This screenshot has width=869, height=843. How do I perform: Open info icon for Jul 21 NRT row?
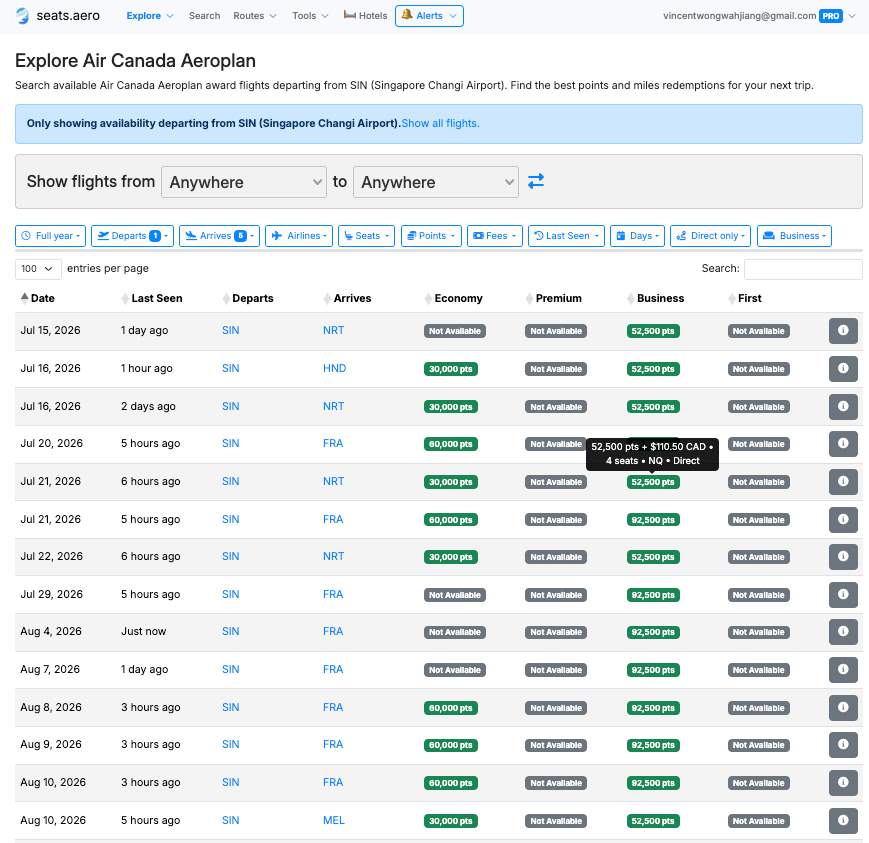pyautogui.click(x=843, y=482)
